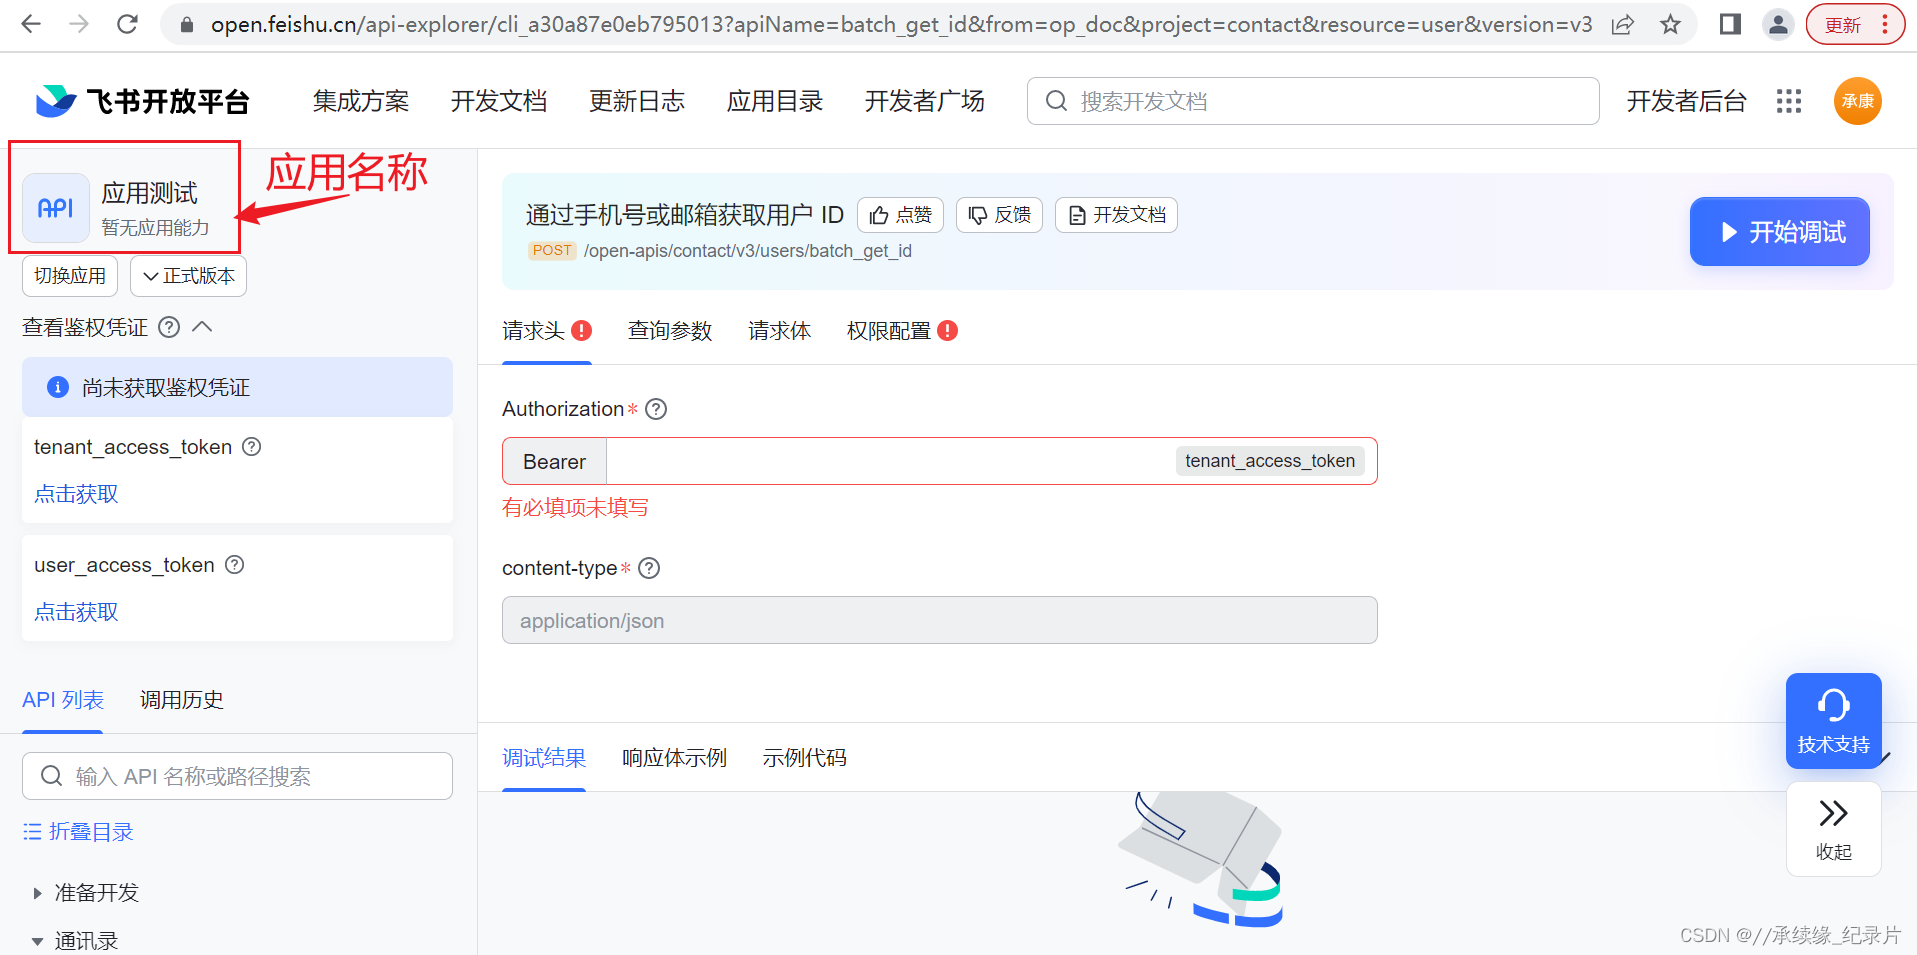Show help for content-type field

click(649, 568)
